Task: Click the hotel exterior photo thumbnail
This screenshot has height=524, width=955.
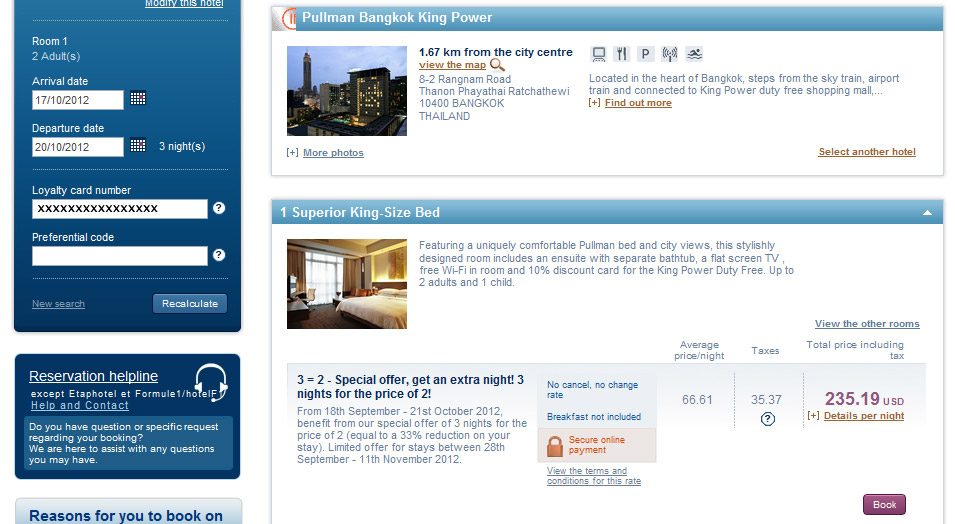Action: pos(347,91)
